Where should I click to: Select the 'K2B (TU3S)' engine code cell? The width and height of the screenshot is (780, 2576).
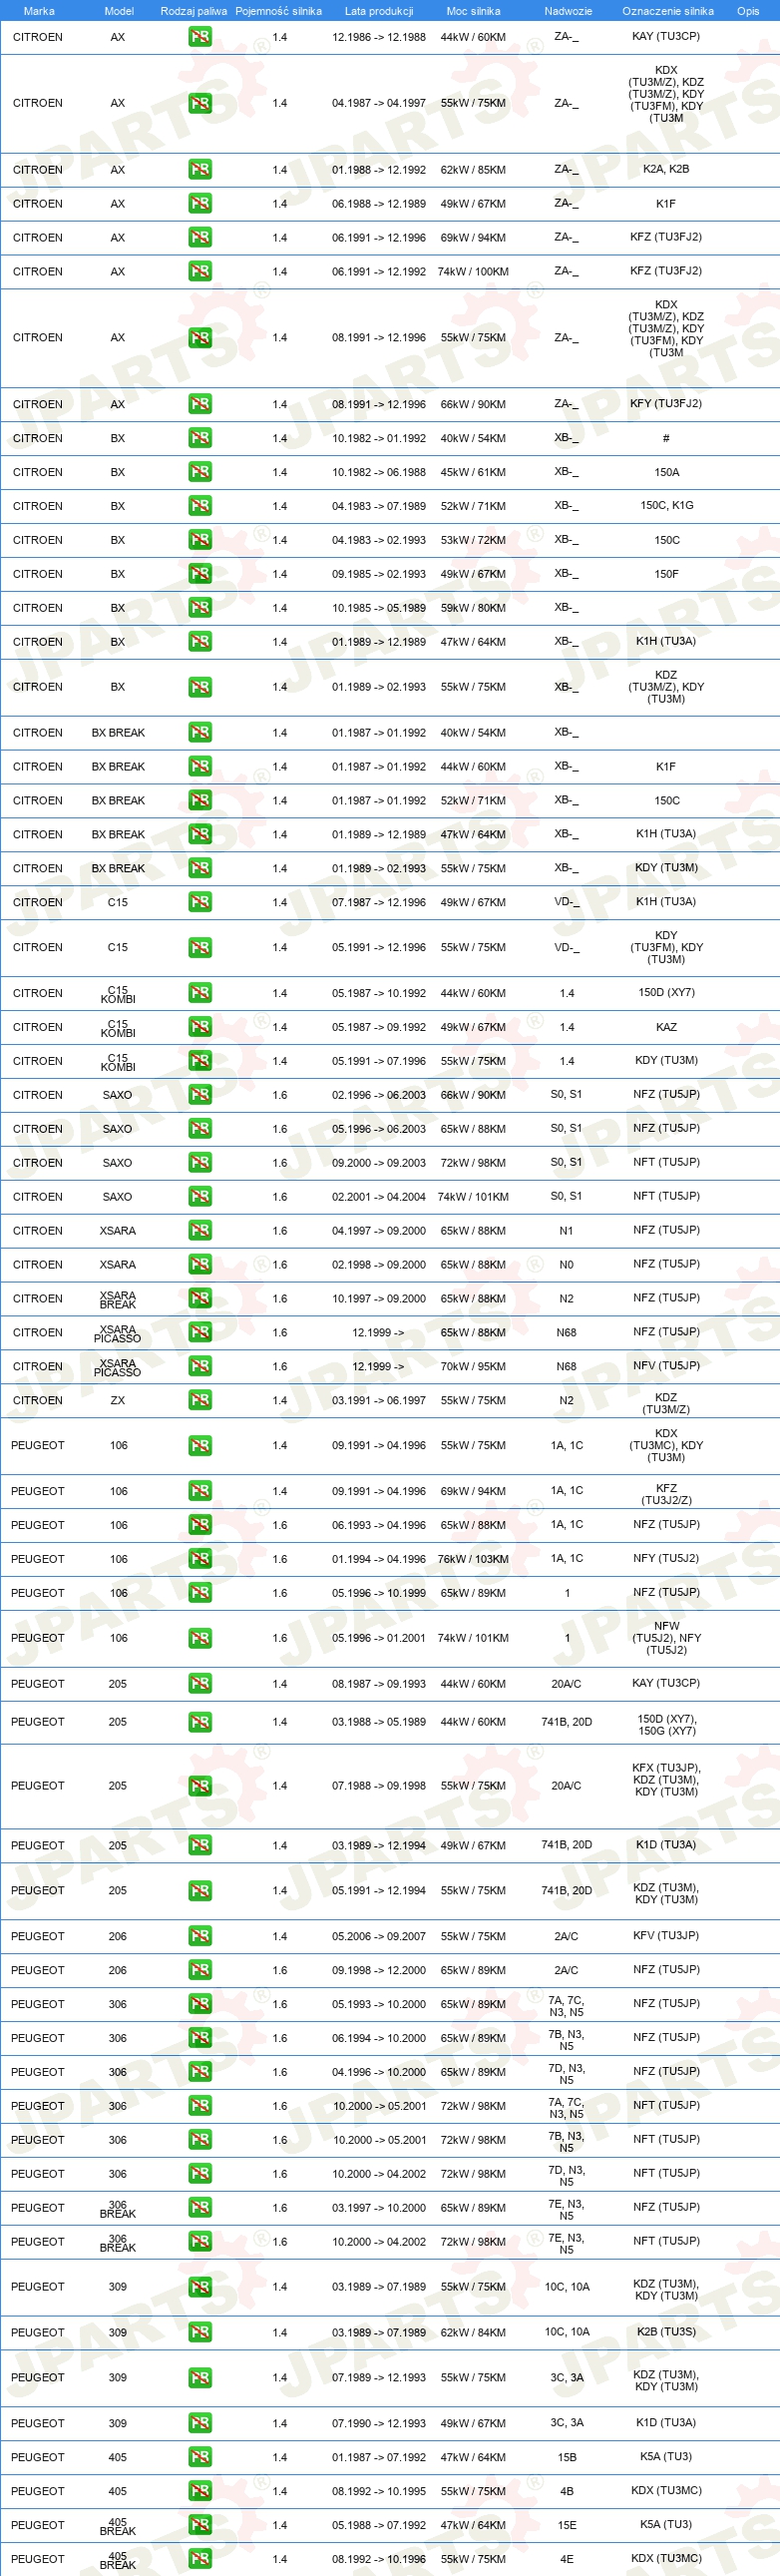[666, 2332]
